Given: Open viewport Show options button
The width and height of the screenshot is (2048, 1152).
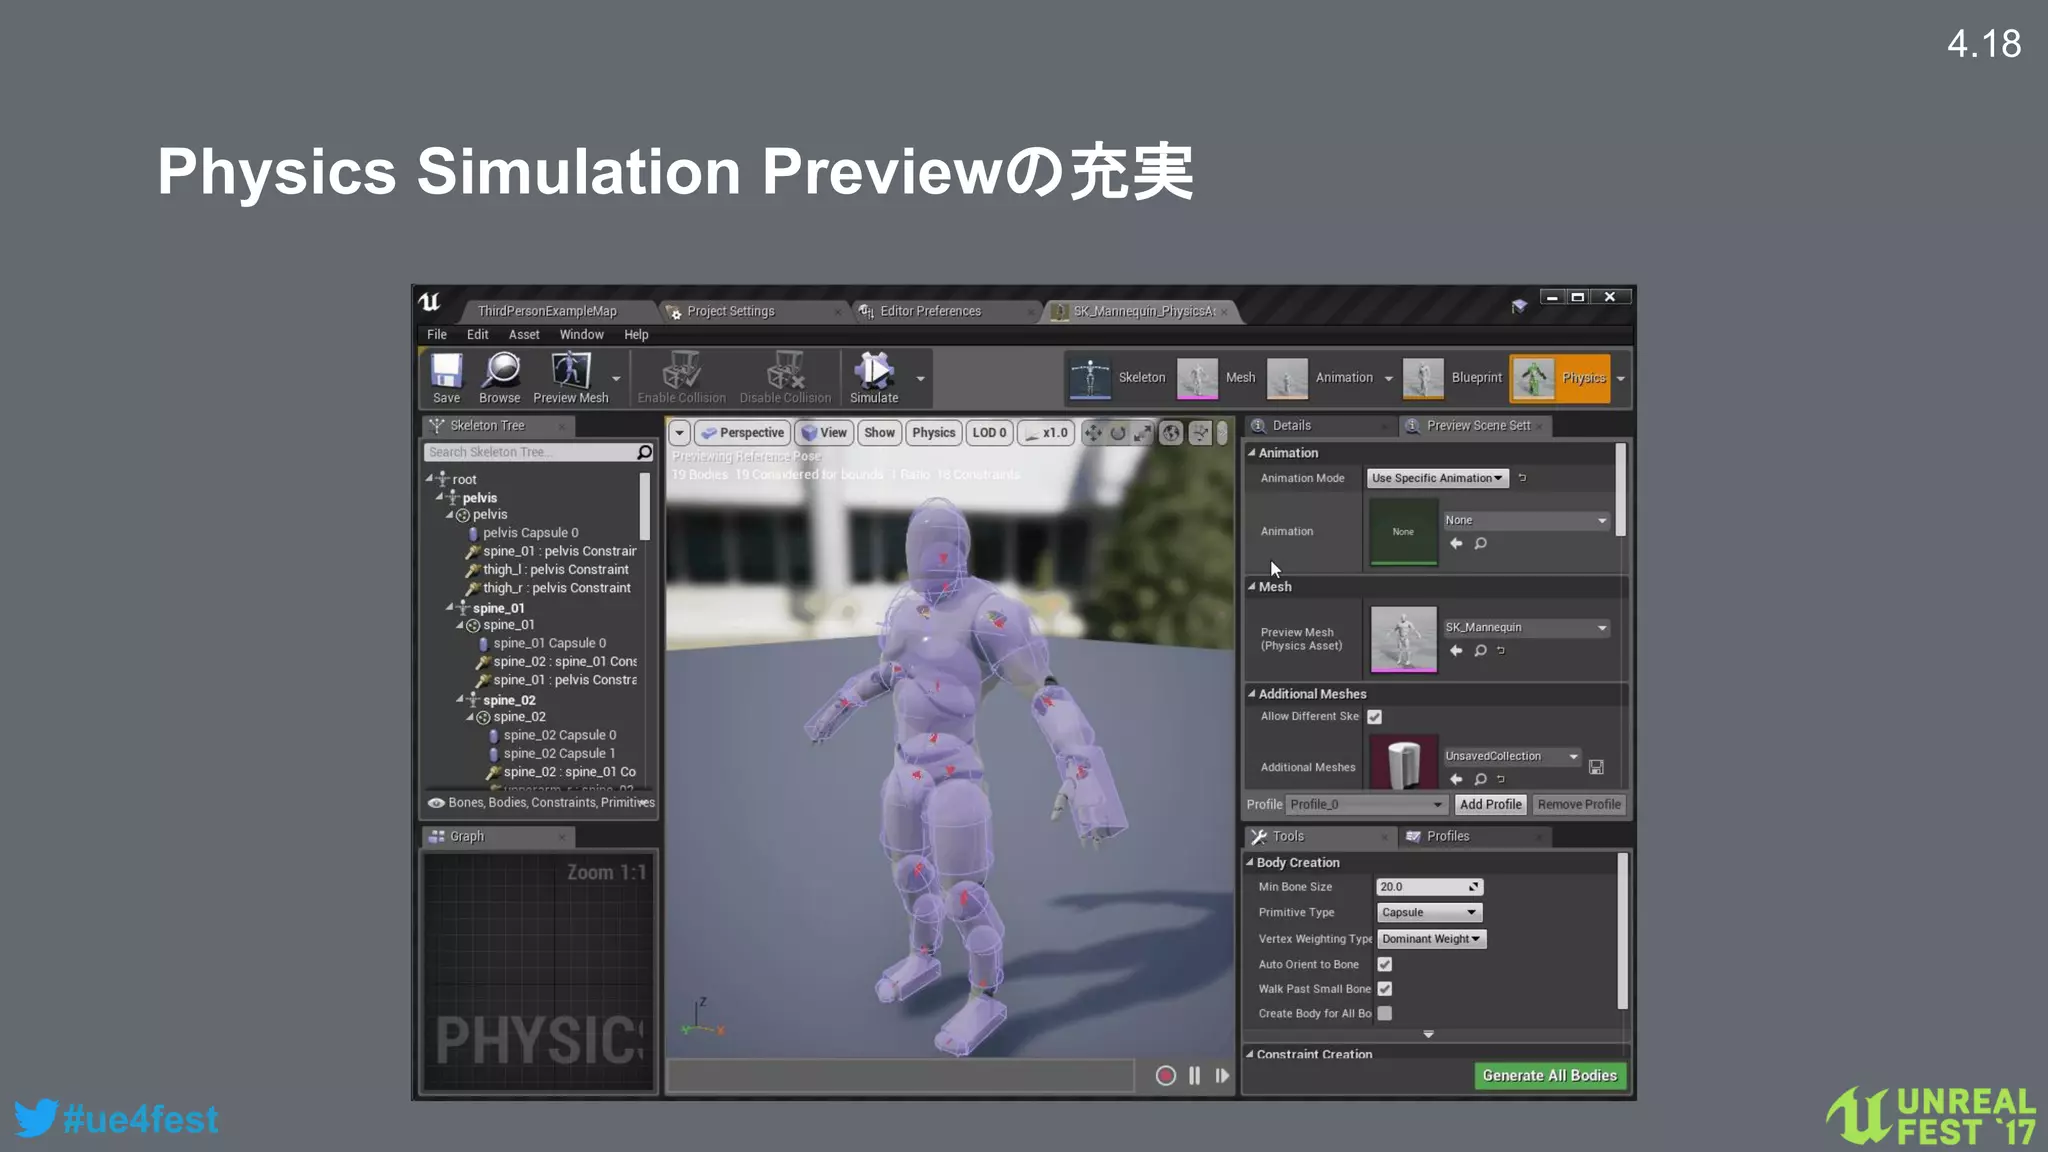Looking at the screenshot, I should [879, 433].
